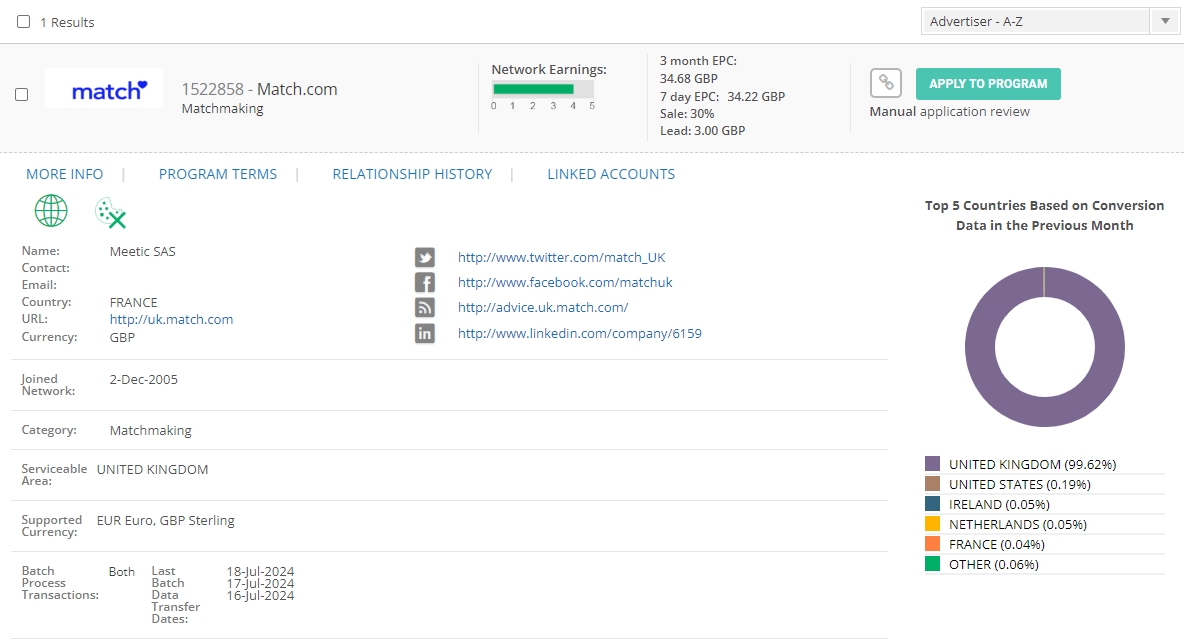The height and width of the screenshot is (643, 1184).
Task: Click the '2-Dec-2005' joined date
Action: click(x=143, y=380)
